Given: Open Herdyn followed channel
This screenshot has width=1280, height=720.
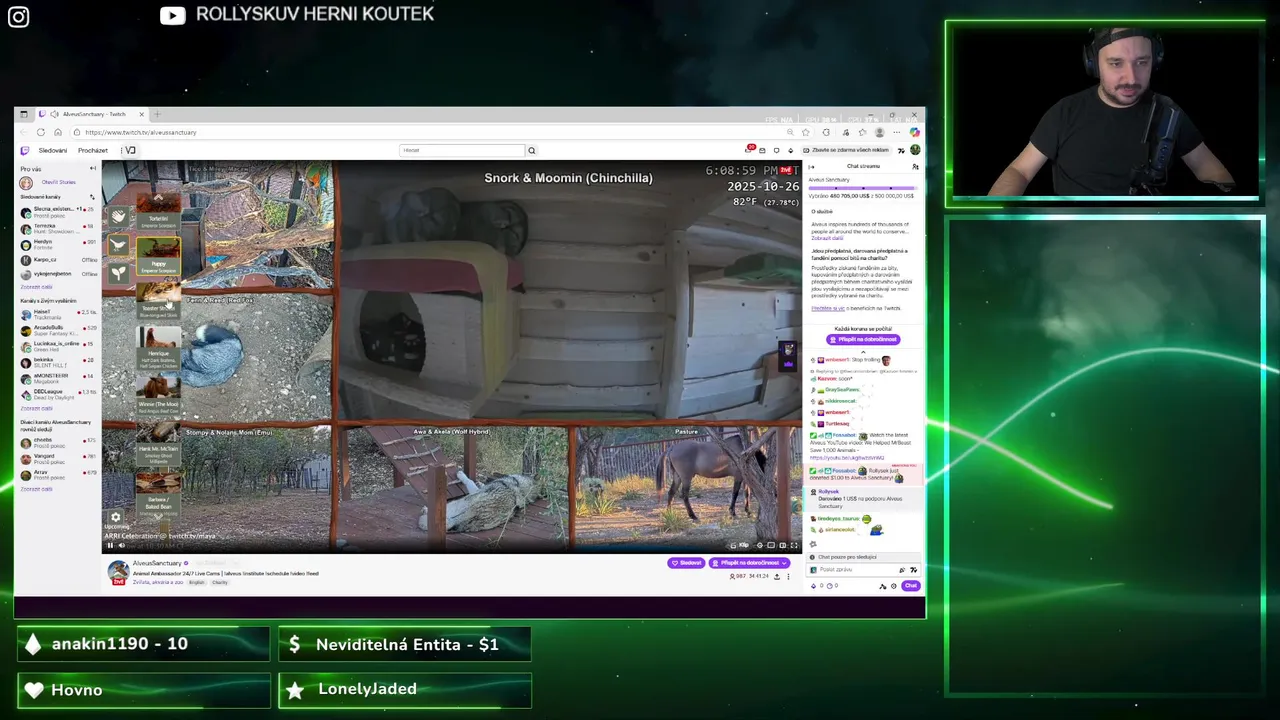Looking at the screenshot, I should point(58,245).
